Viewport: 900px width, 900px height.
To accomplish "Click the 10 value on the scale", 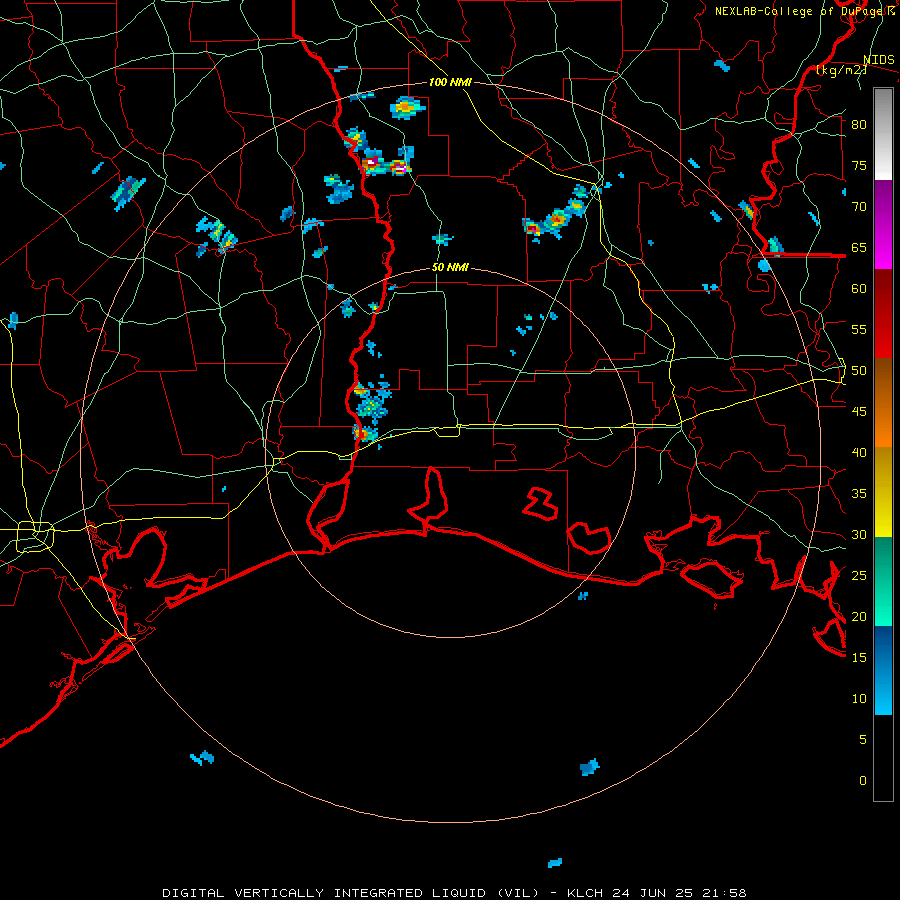I will [859, 699].
